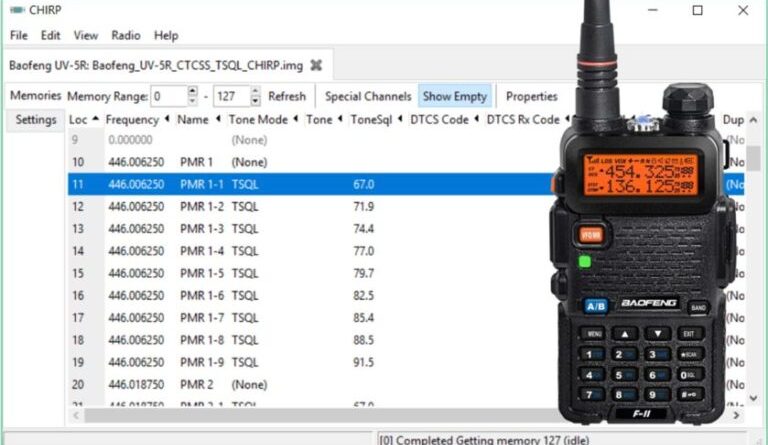The height and width of the screenshot is (445, 768).
Task: Click the Tone column header
Action: 324,119
